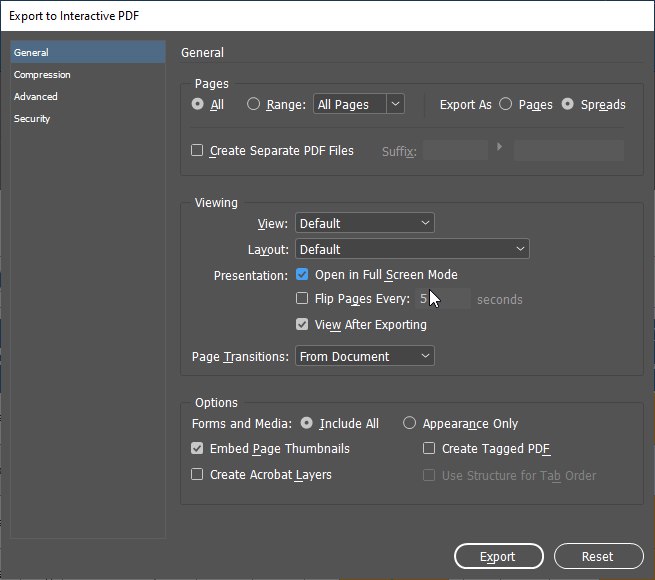Open the Layout dropdown
The width and height of the screenshot is (655, 580).
click(x=412, y=249)
